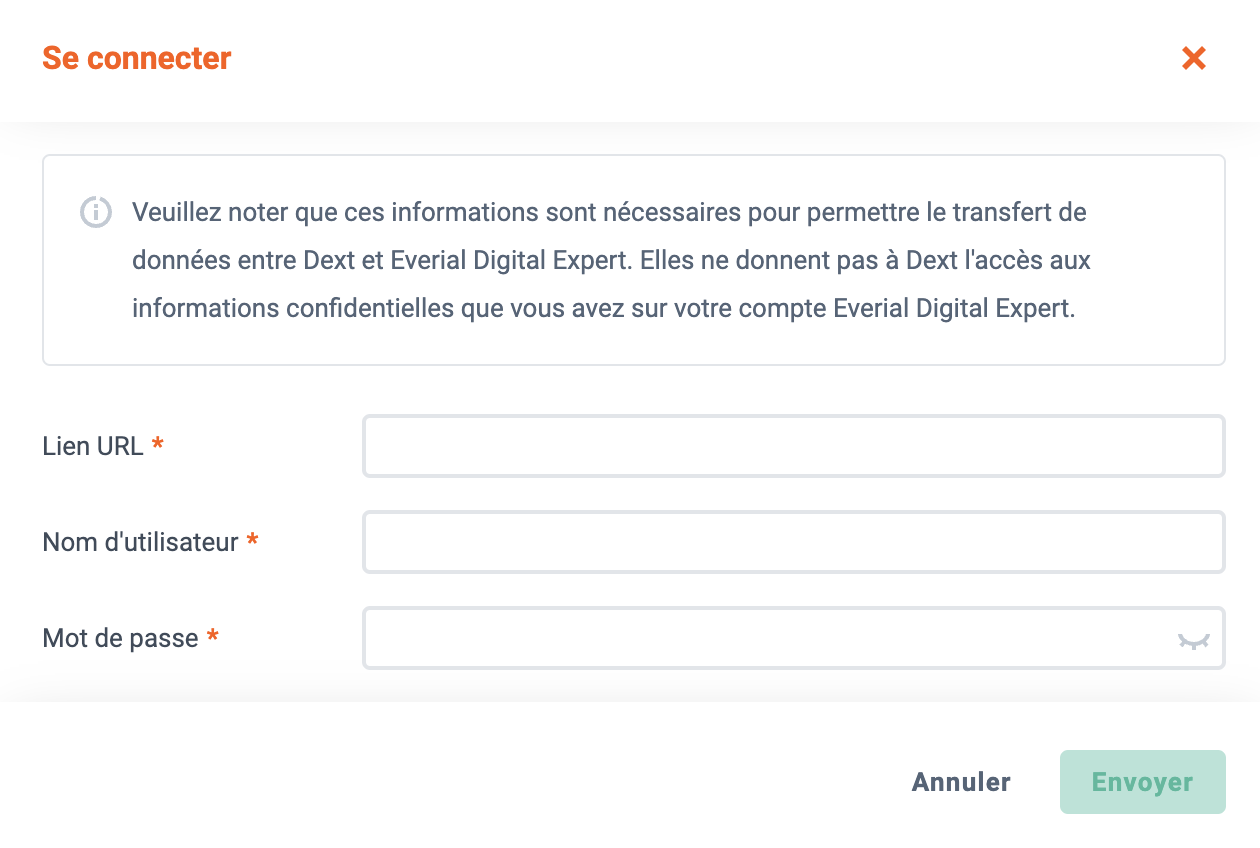Click the notice line starting 'Veuillez noter'
Viewport: 1260px width, 848px height.
(609, 212)
